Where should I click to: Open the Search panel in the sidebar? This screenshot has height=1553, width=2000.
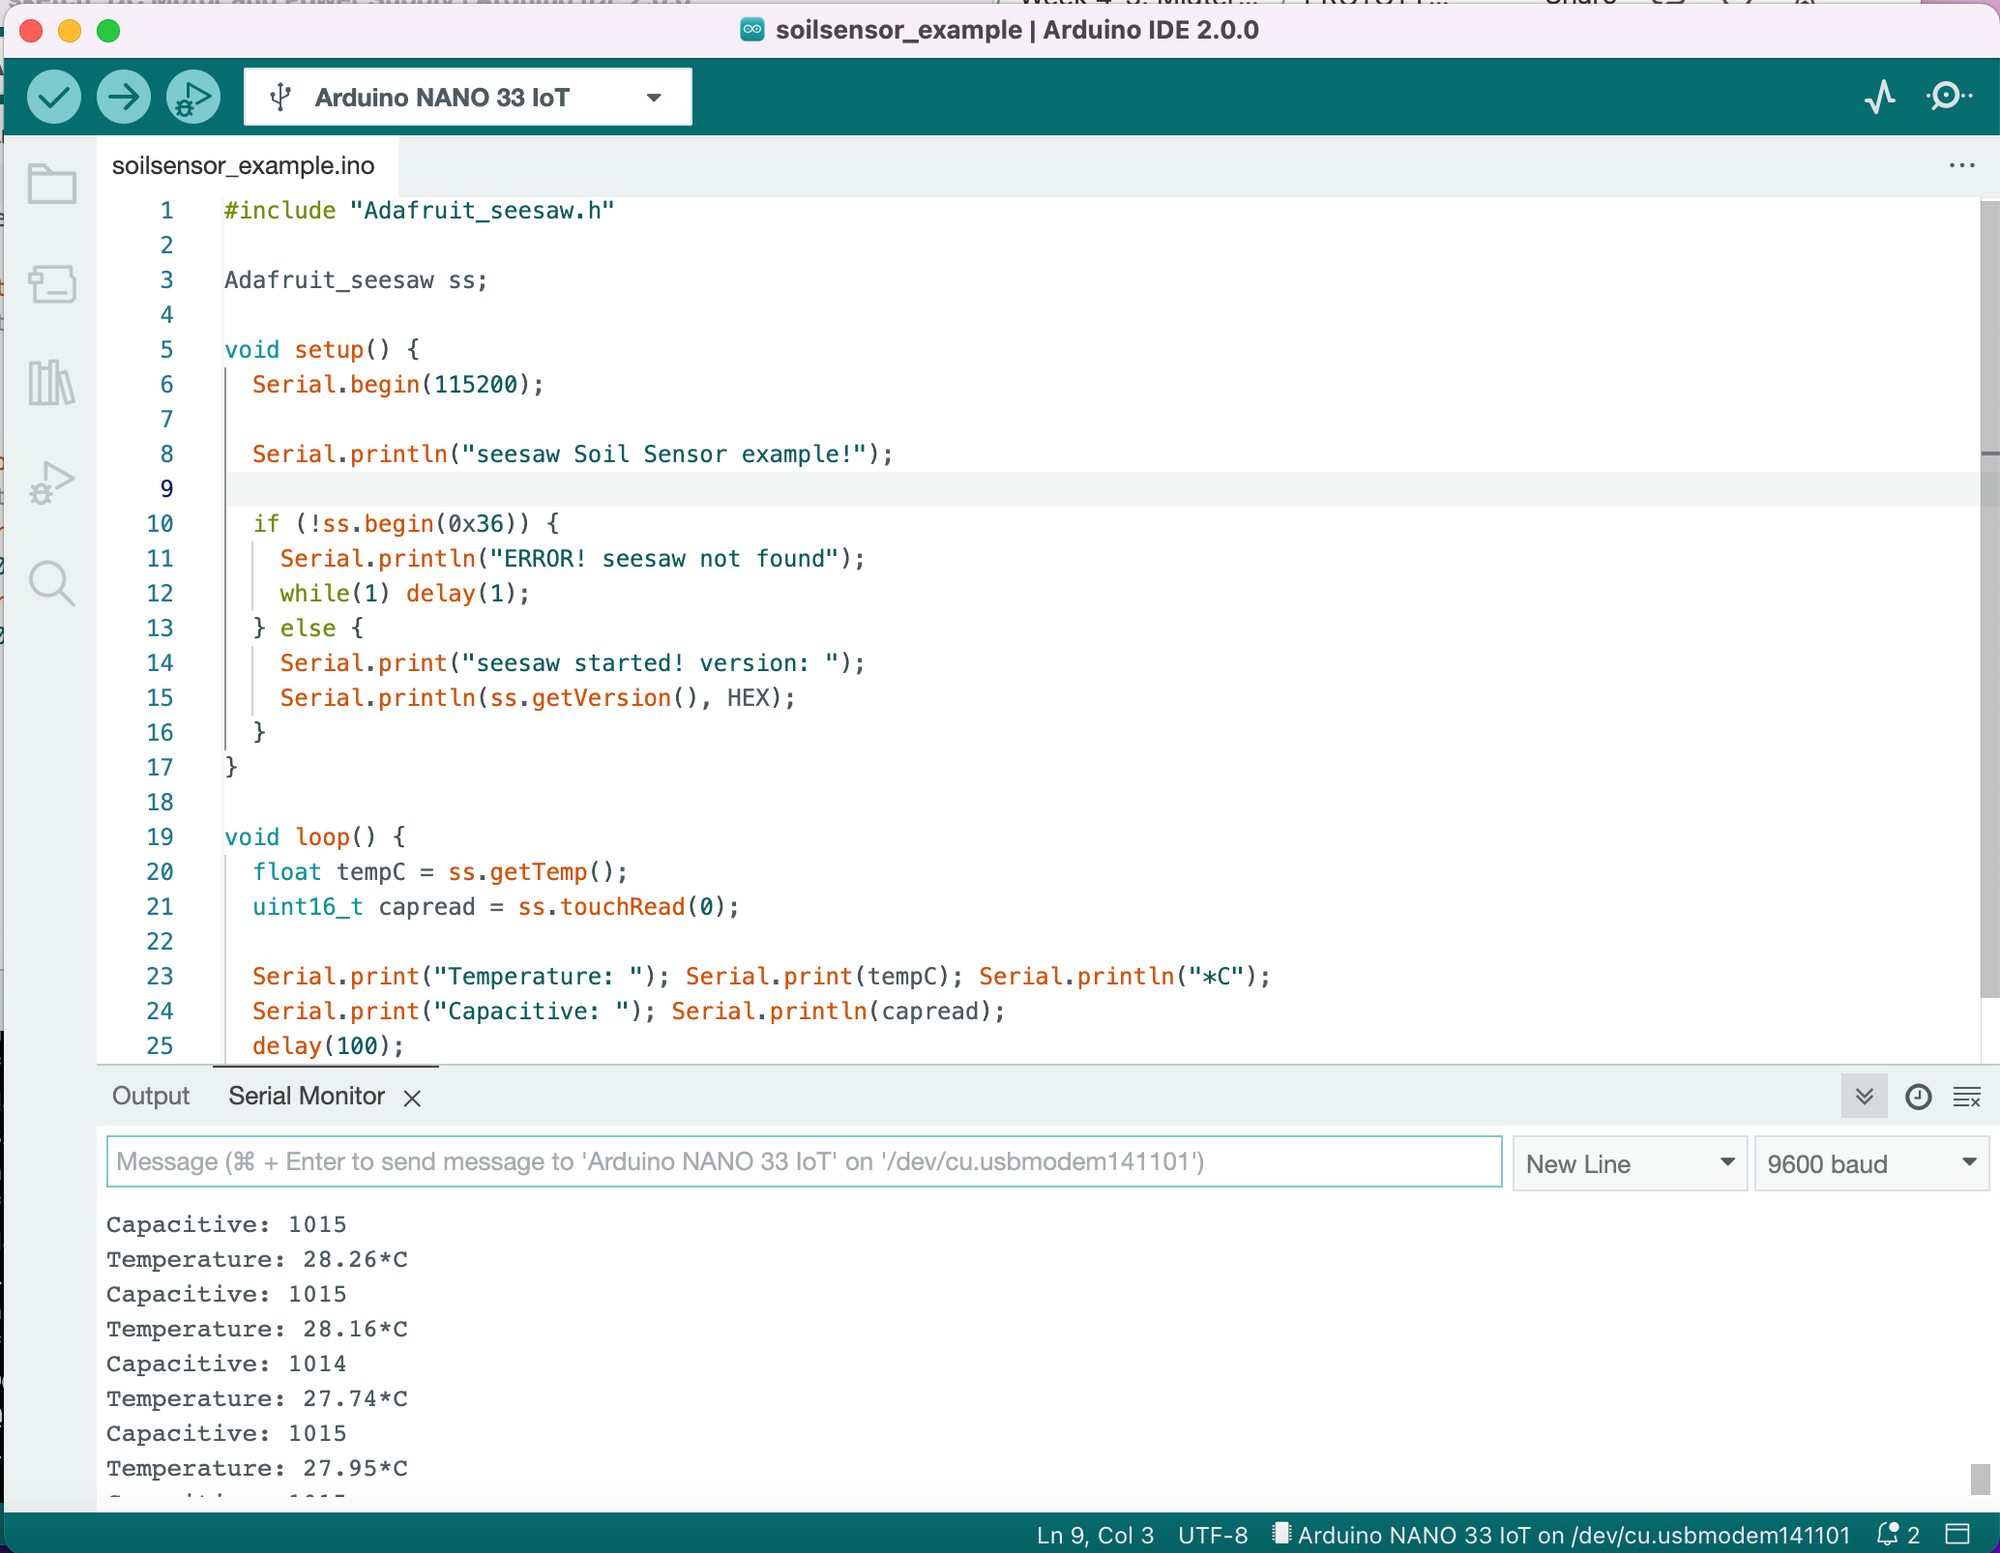[x=52, y=583]
